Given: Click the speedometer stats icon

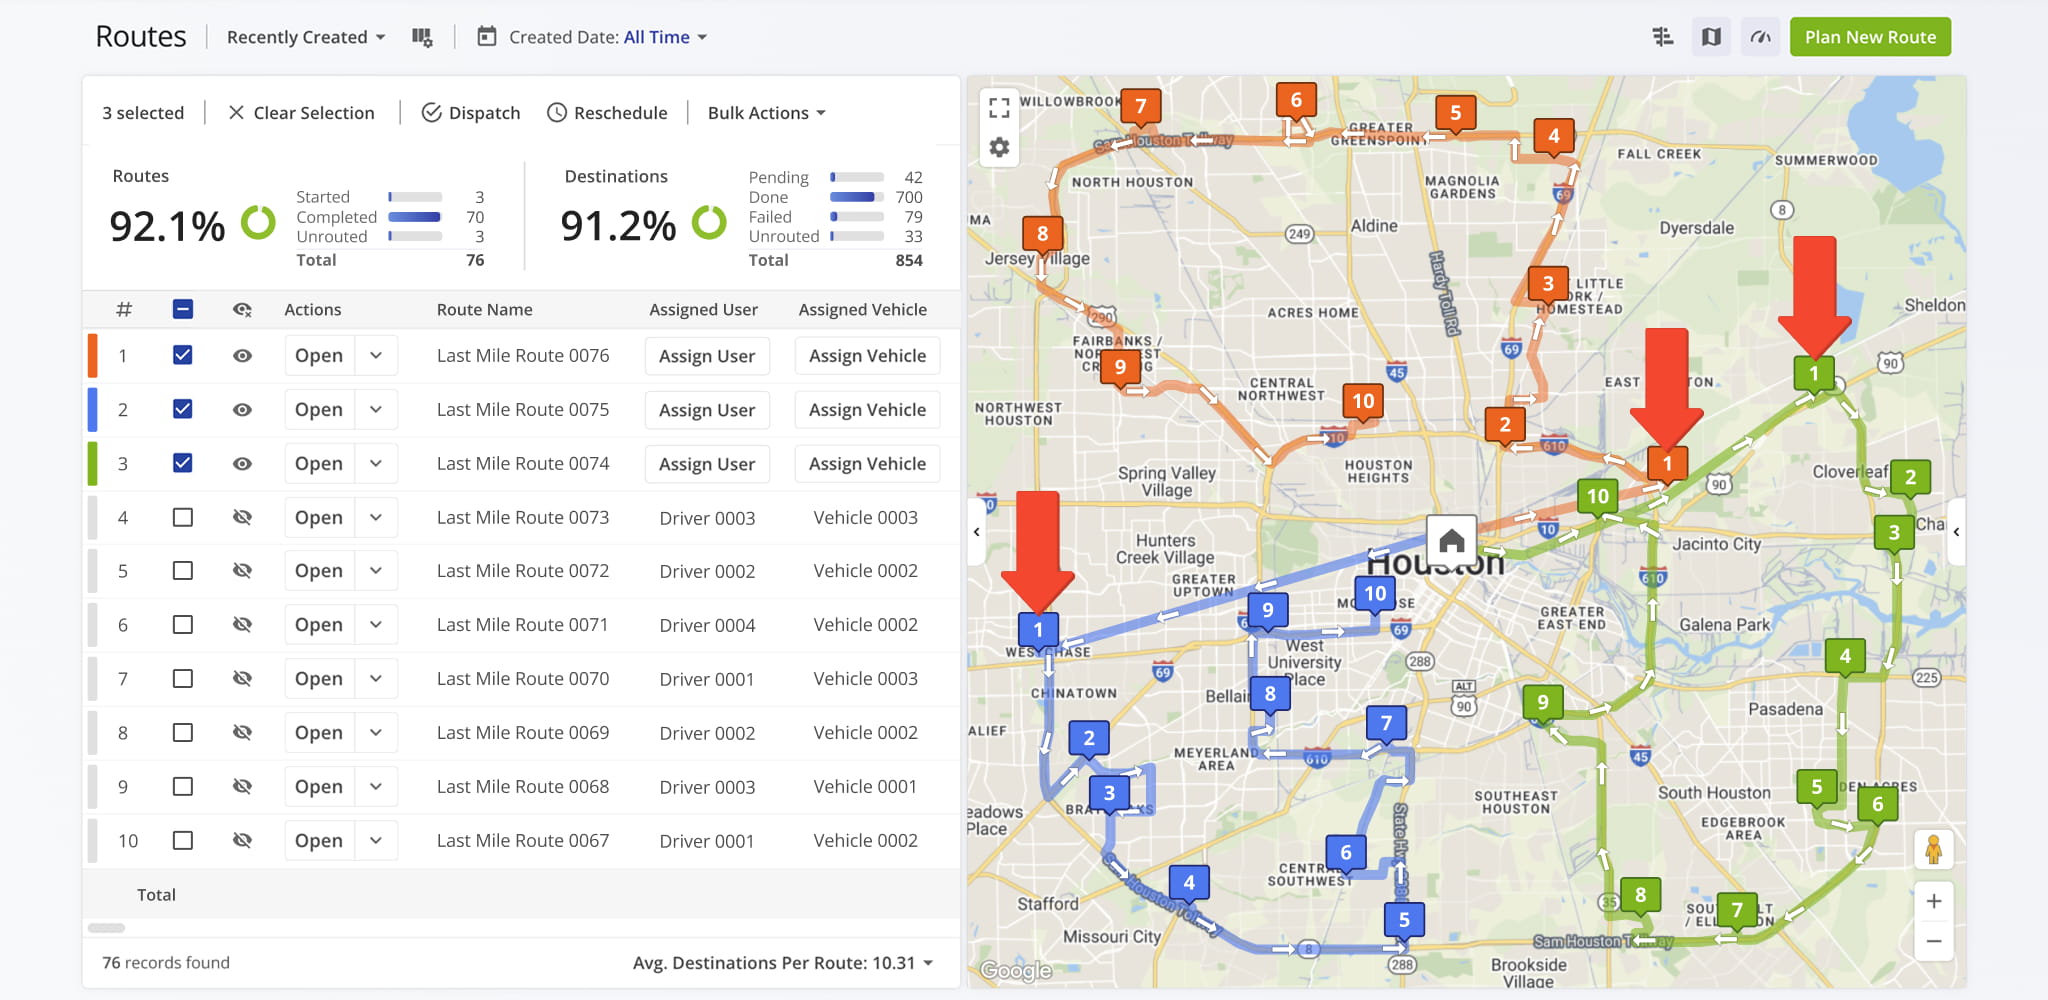Looking at the screenshot, I should click(x=1760, y=37).
